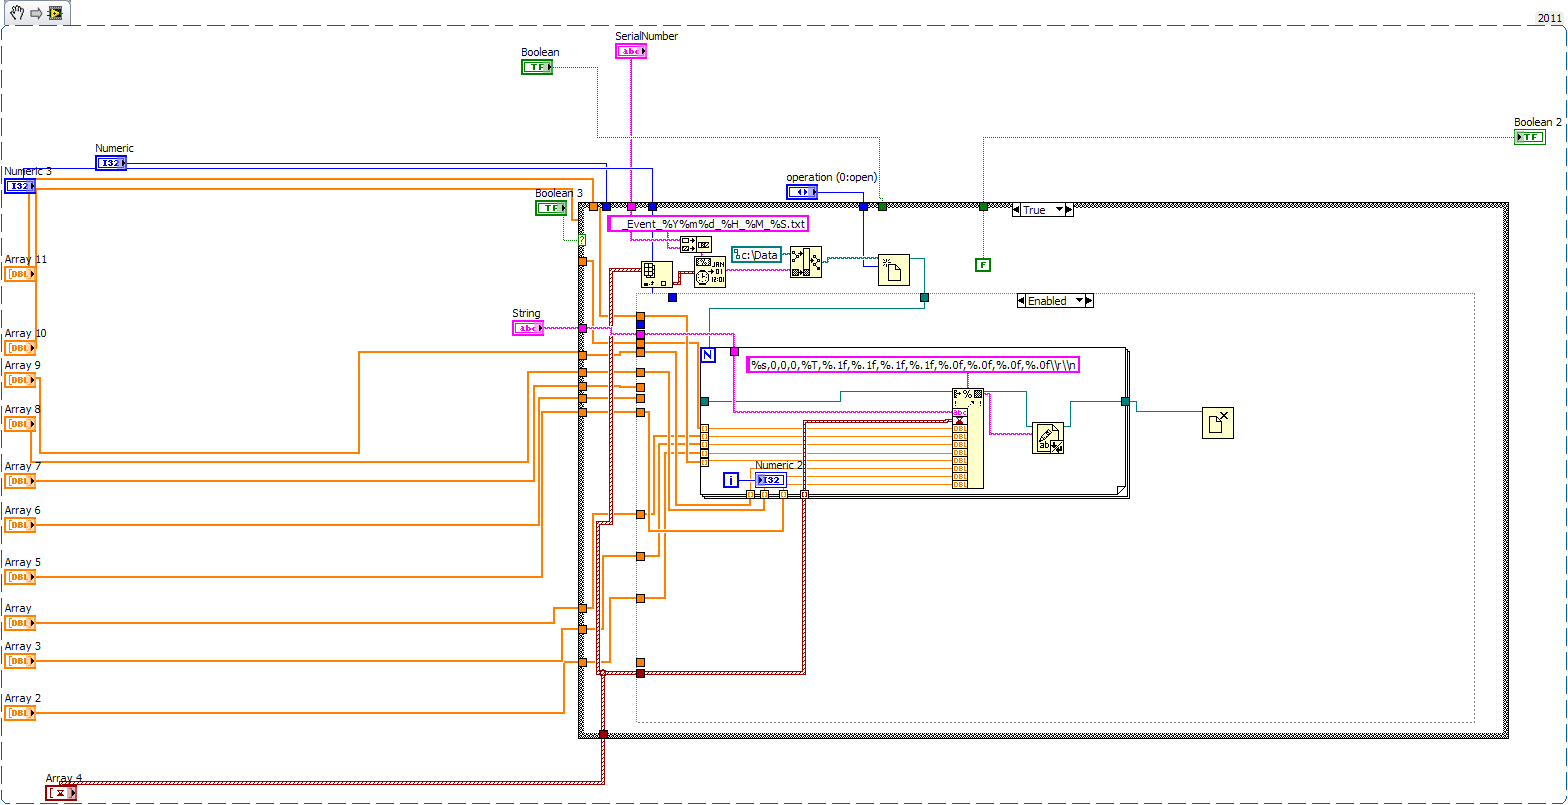Click the _Event_%Y%m%d file name format string
The height and width of the screenshot is (805, 1568).
[x=708, y=224]
